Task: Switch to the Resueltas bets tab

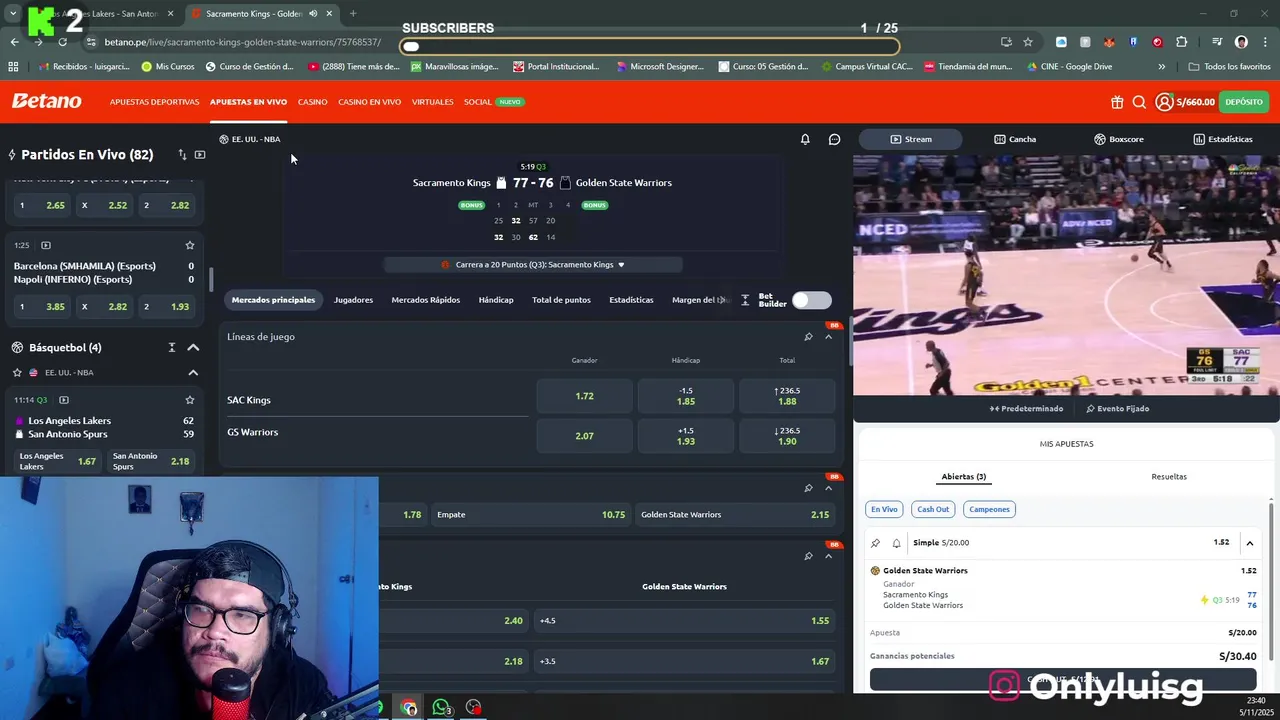Action: [x=1169, y=477]
